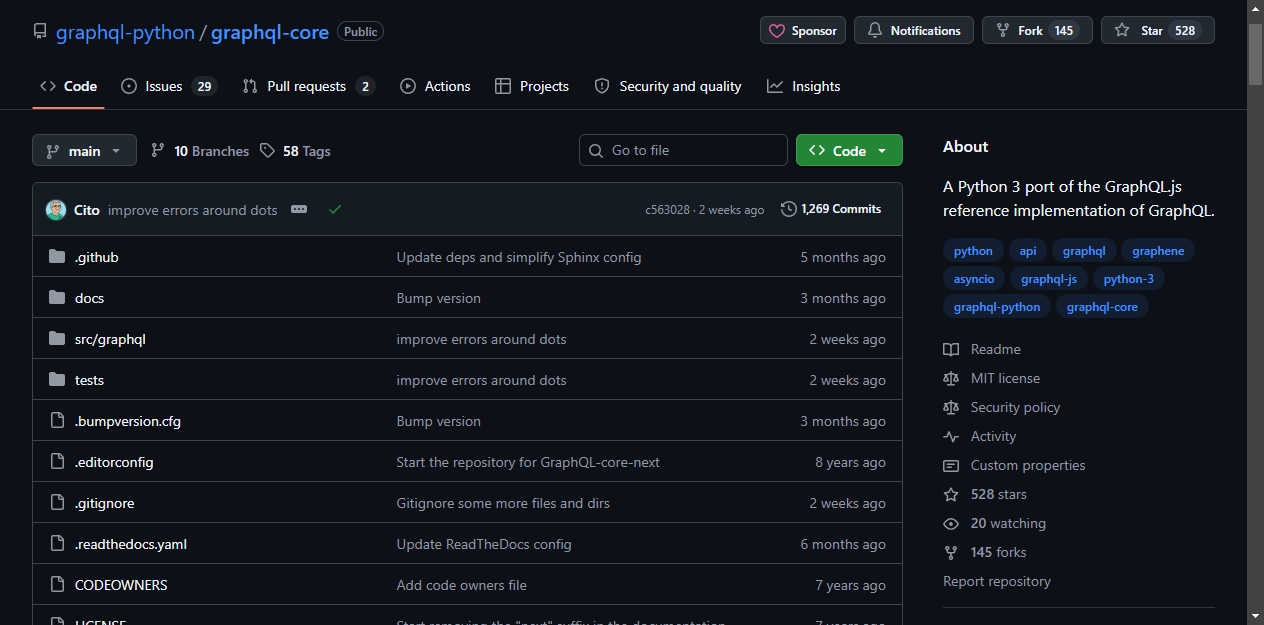Open the .github folder

pos(96,257)
